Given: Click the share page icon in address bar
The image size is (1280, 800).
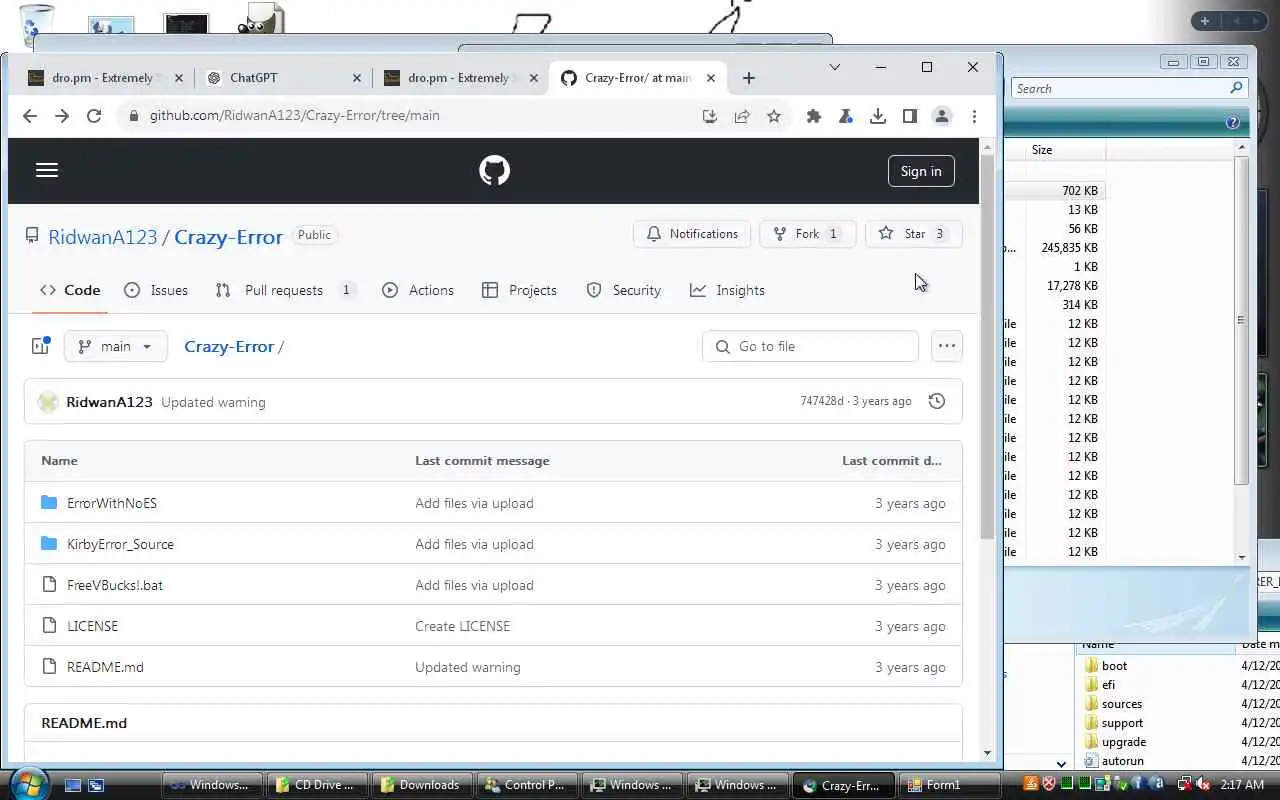Looking at the screenshot, I should coord(742,116).
